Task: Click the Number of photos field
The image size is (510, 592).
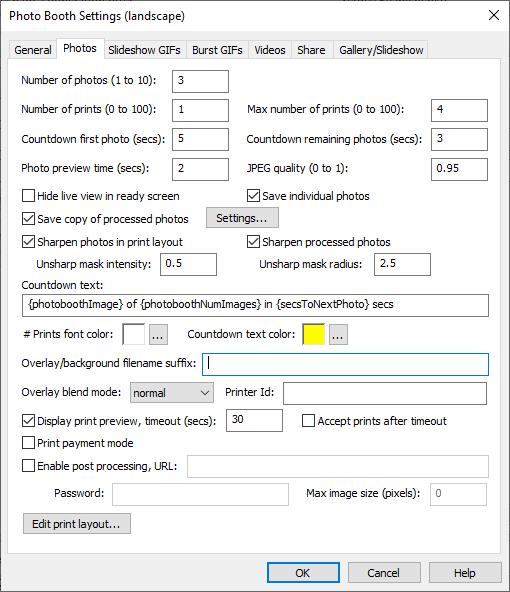Action: [200, 81]
